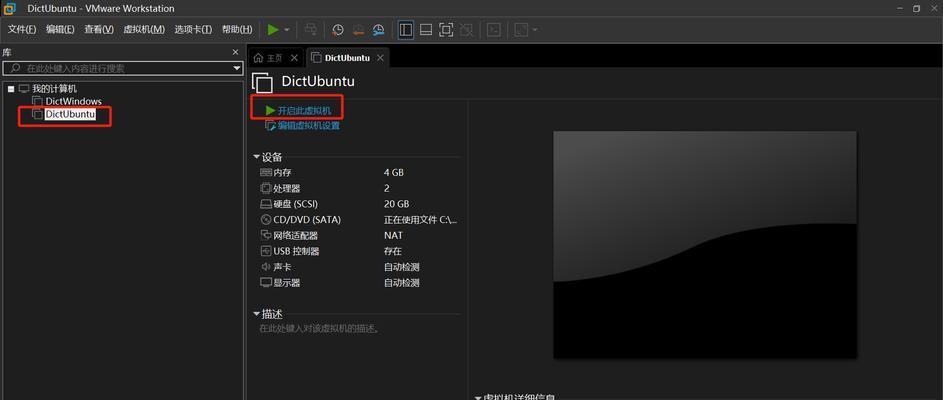Click the speaker icon beside 声卡
943x400 pixels.
coord(266,266)
